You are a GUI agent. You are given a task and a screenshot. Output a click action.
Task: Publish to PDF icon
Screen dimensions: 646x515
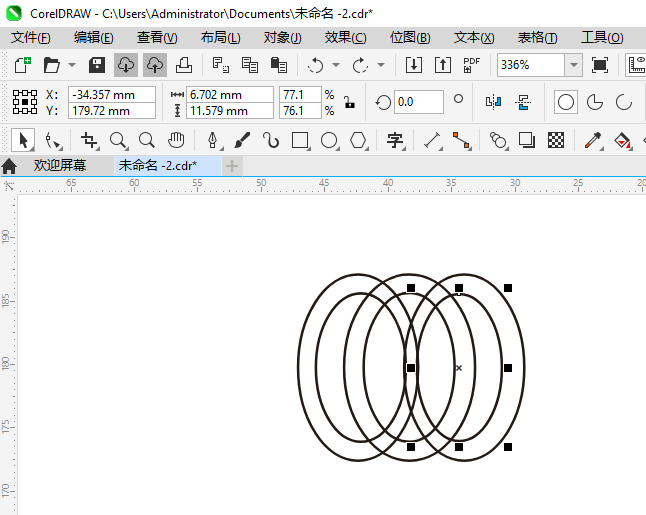[x=471, y=65]
